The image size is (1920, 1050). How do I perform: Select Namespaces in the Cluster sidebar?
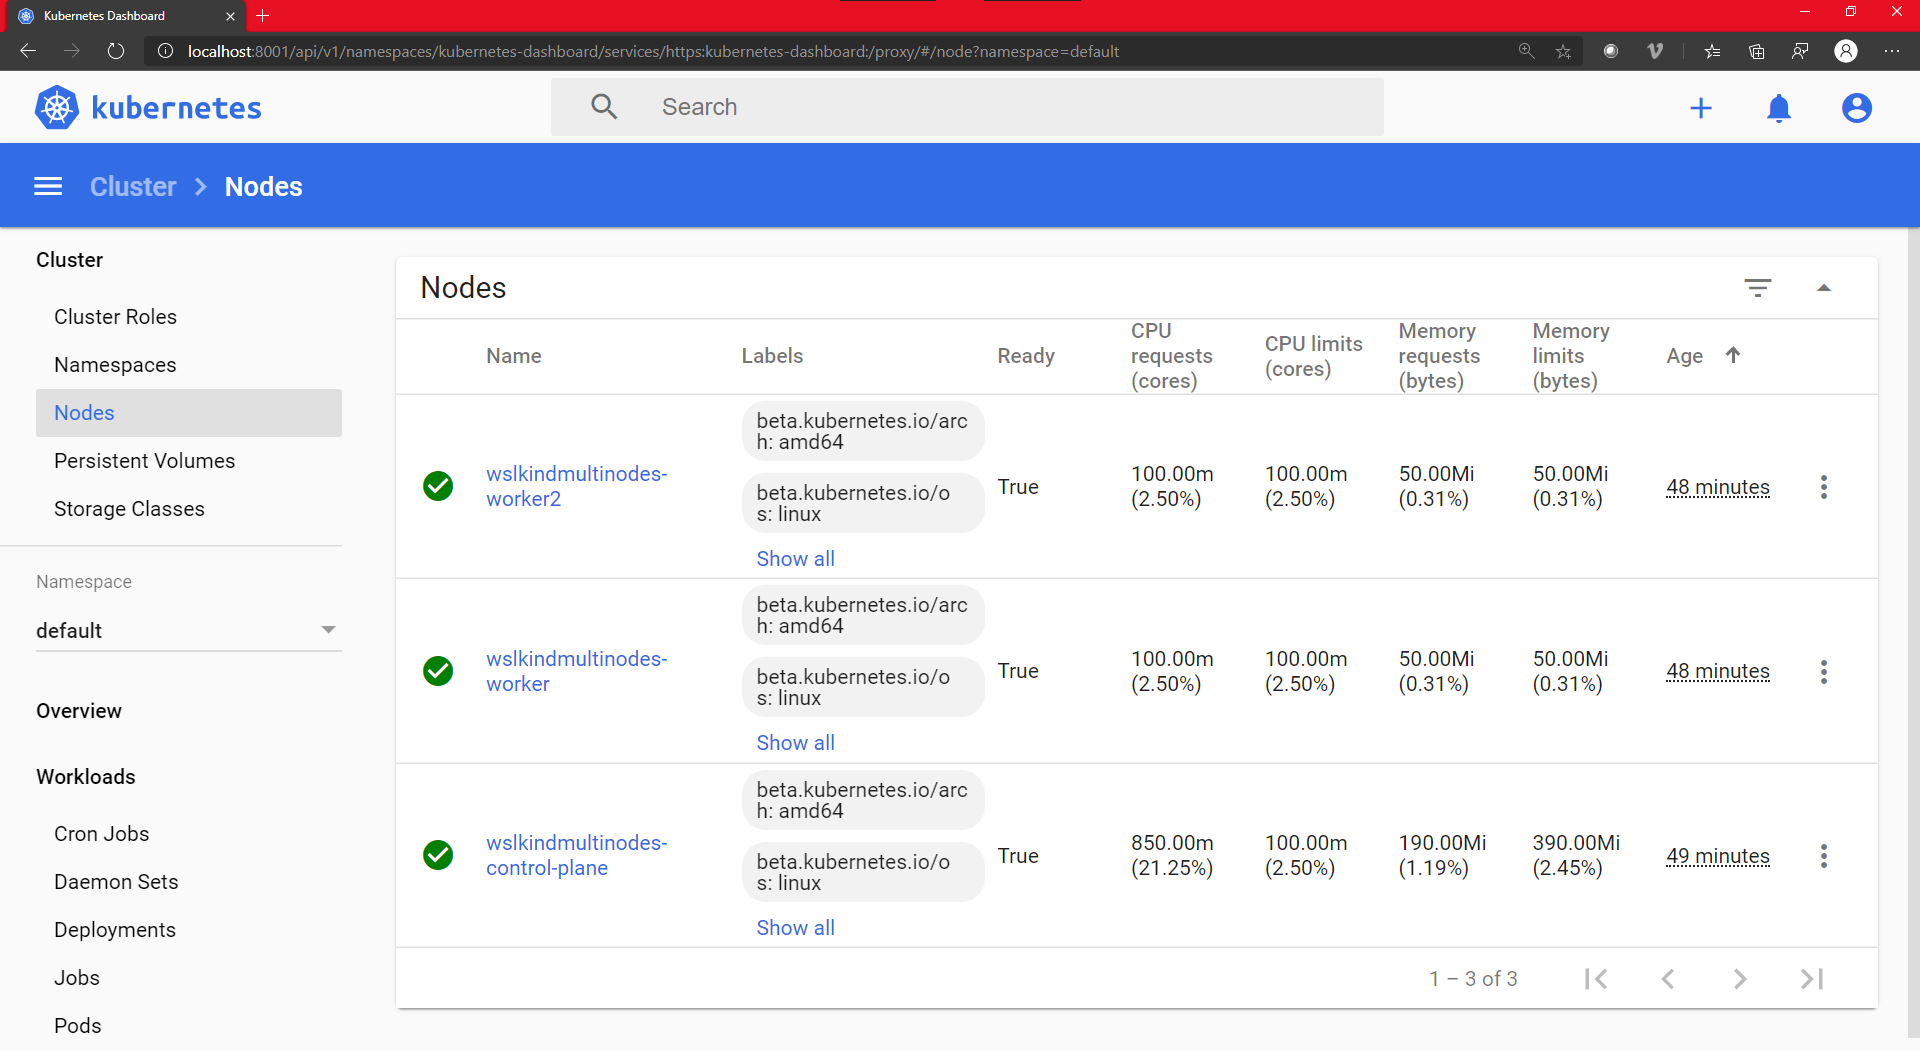tap(115, 364)
